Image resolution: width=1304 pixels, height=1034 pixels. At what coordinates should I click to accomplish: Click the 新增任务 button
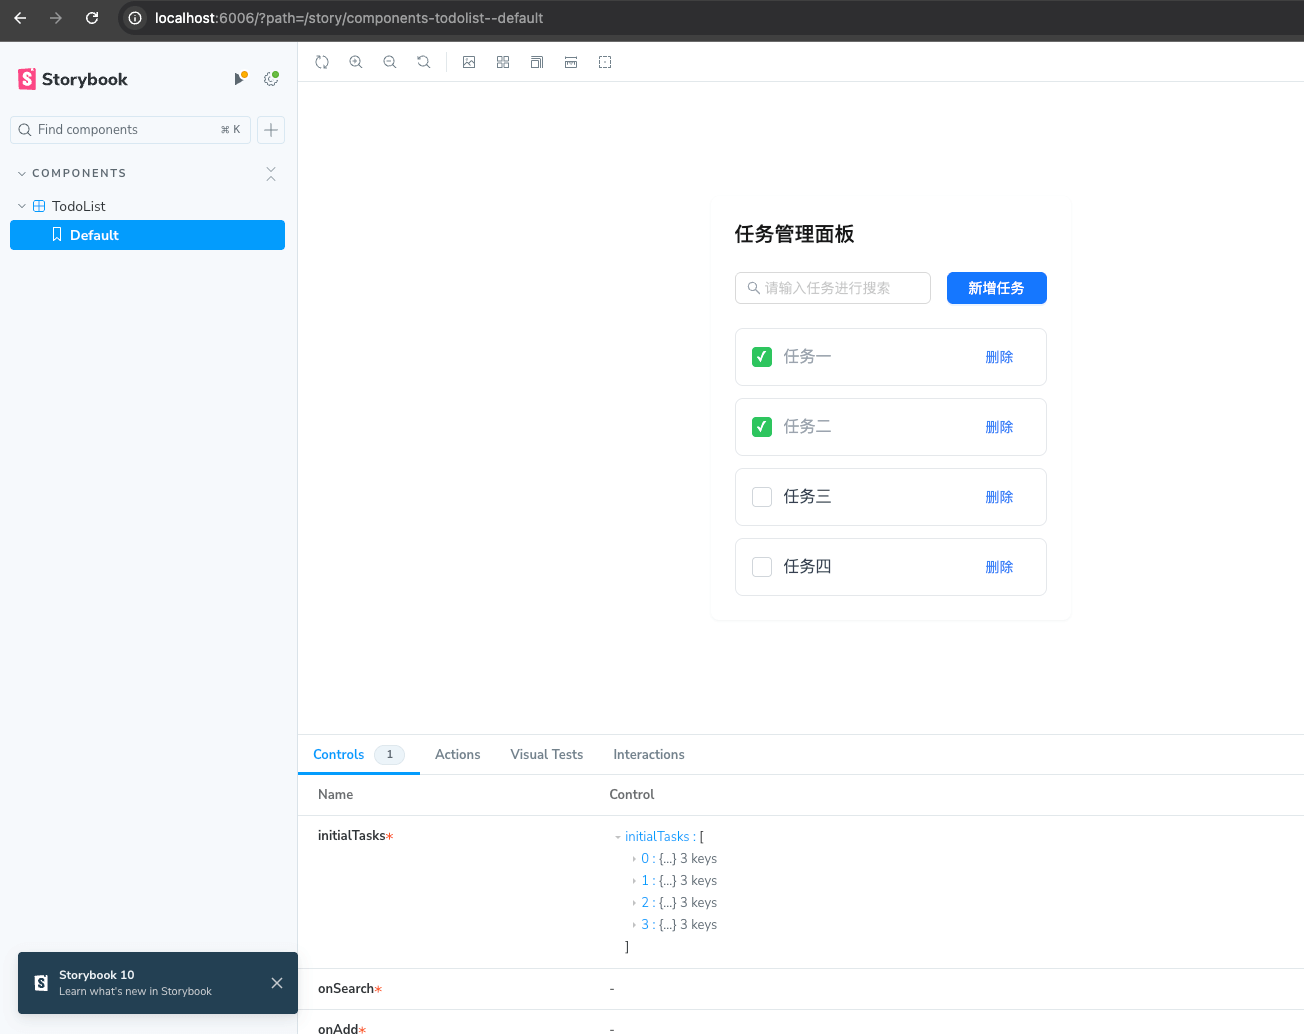(x=996, y=288)
